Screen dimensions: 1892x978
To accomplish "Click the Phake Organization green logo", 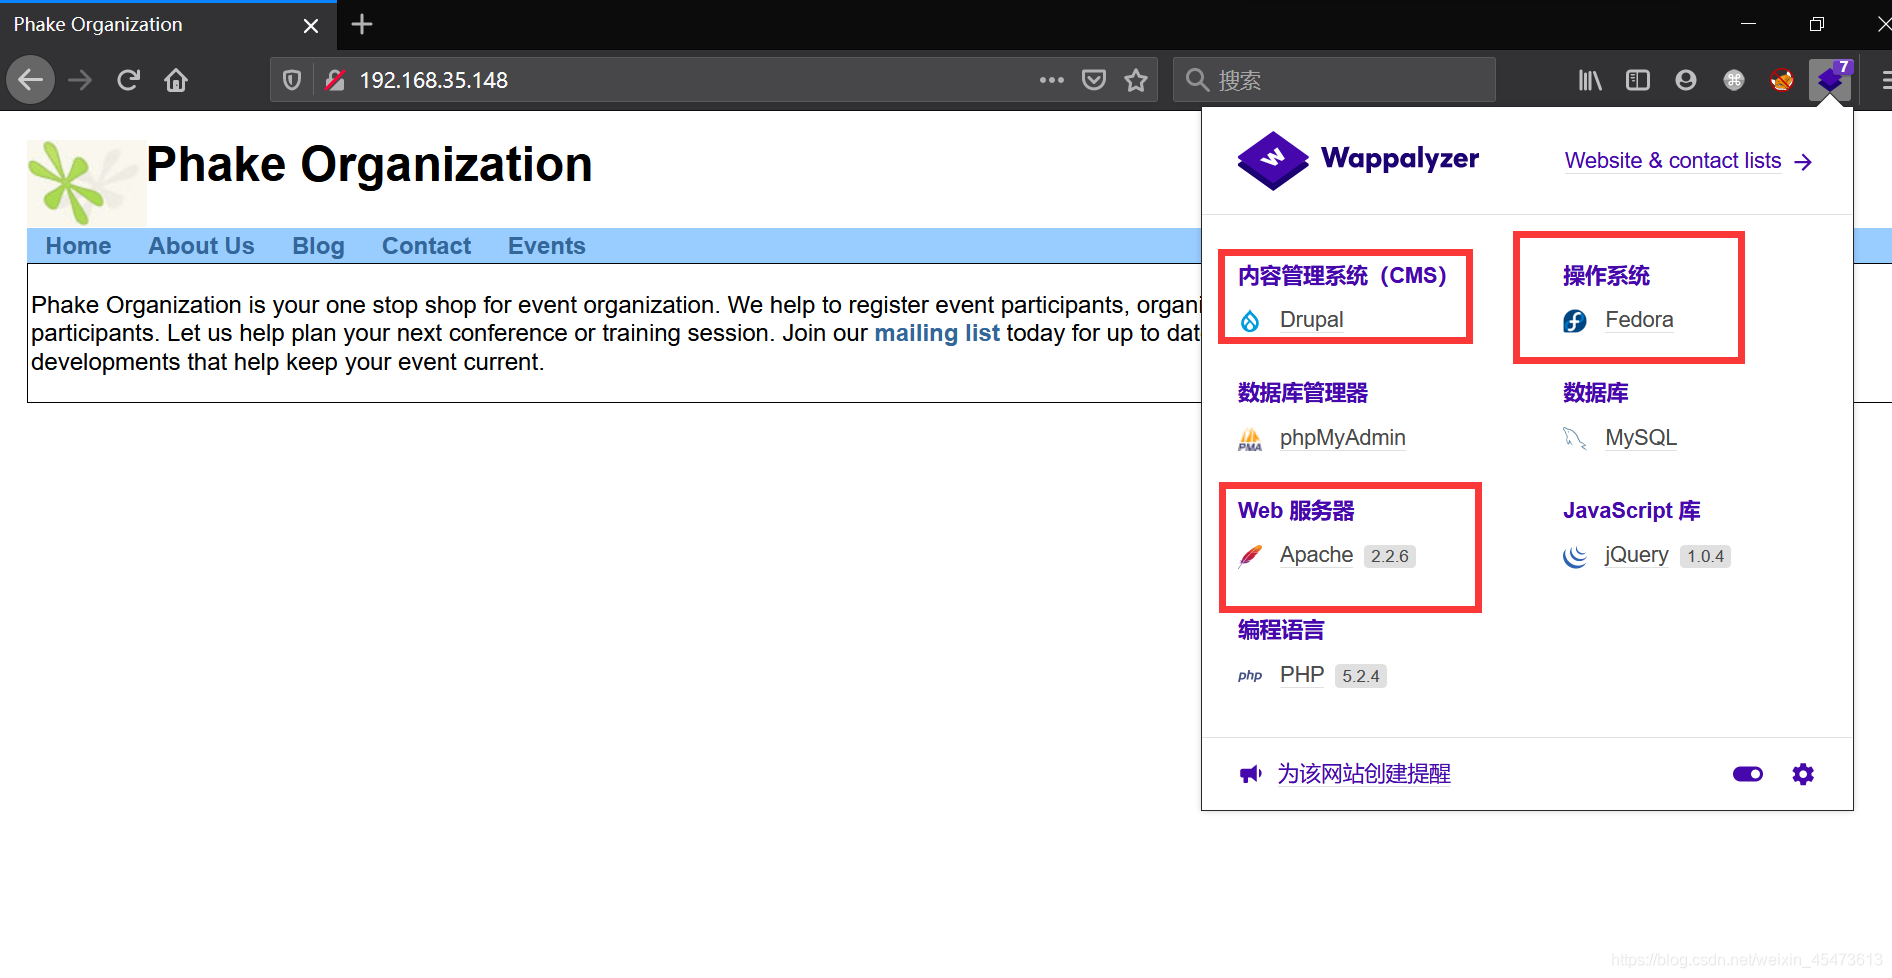I will point(86,183).
